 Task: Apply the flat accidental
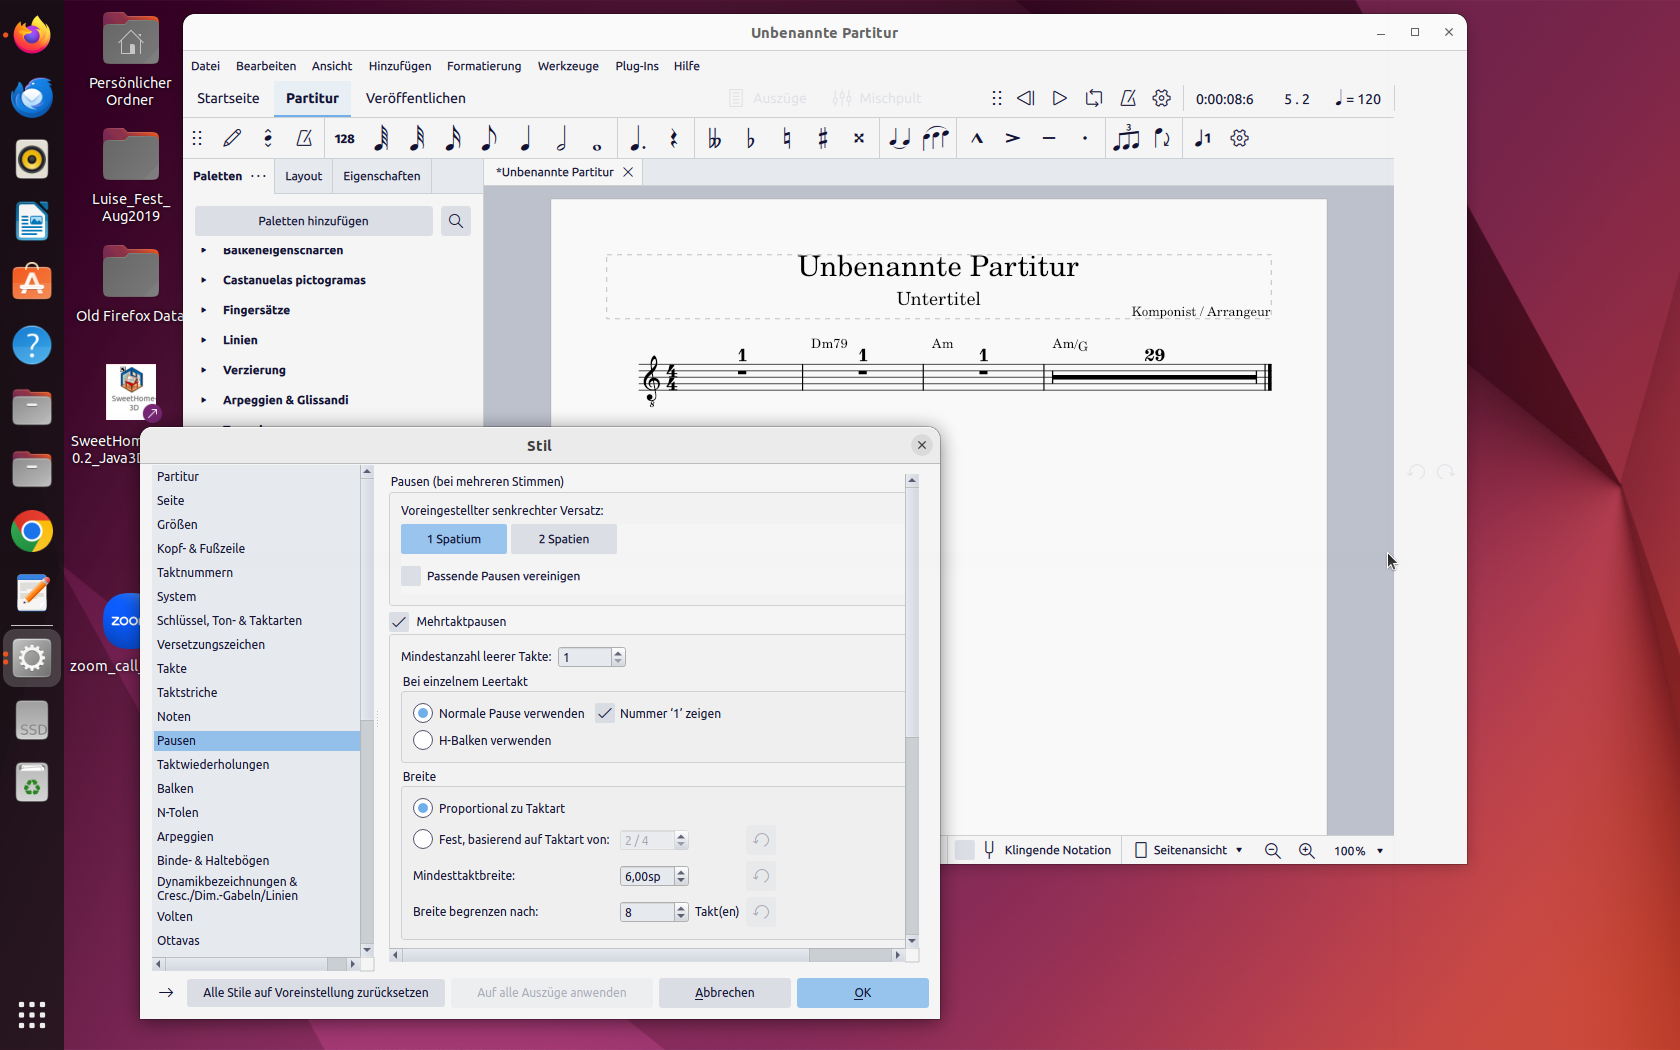pyautogui.click(x=750, y=138)
